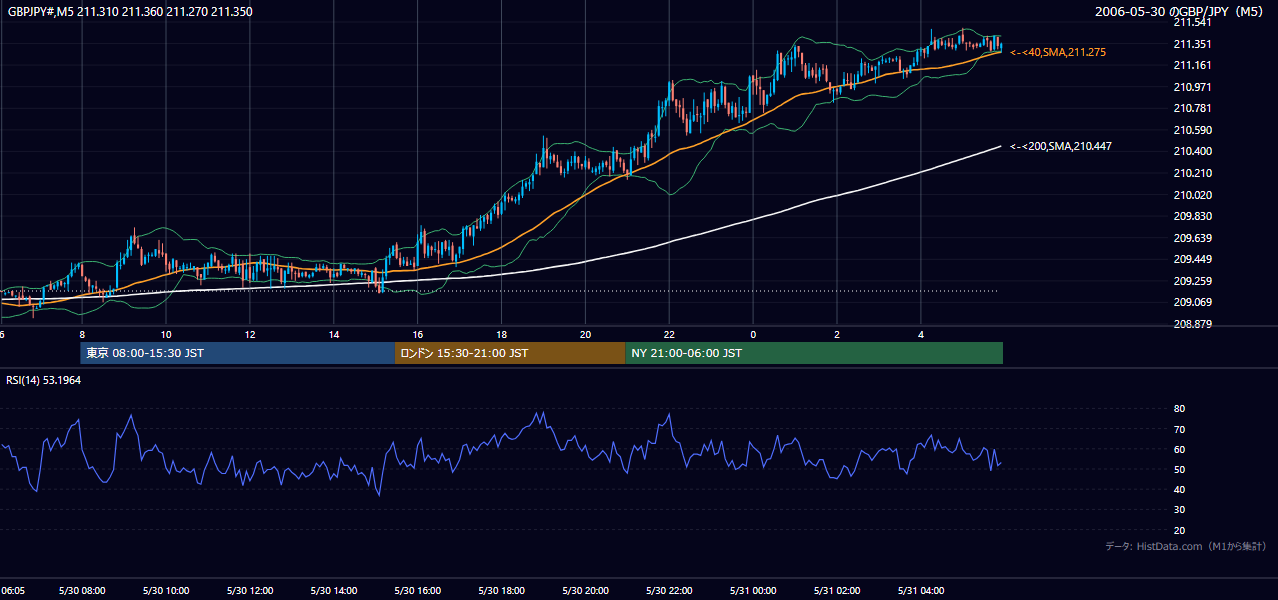Click RSI scale level 80
This screenshot has height=600, width=1278.
click(x=1179, y=409)
